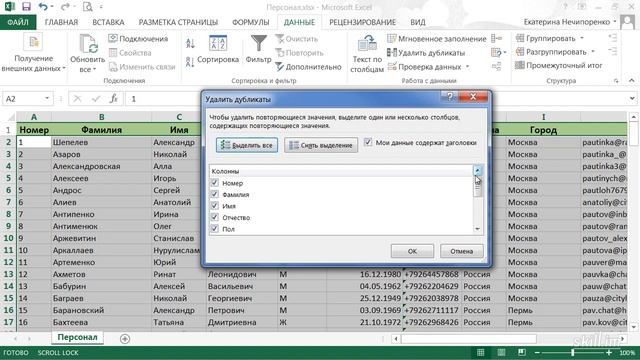
Task: Click help question mark in dialog title
Action: coord(450,97)
